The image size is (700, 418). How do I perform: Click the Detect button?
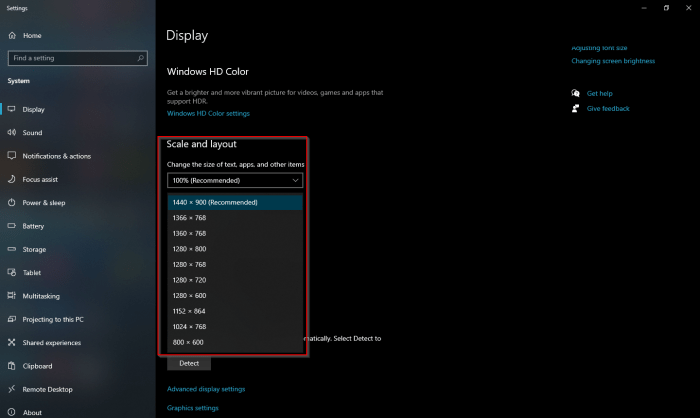pyautogui.click(x=189, y=363)
